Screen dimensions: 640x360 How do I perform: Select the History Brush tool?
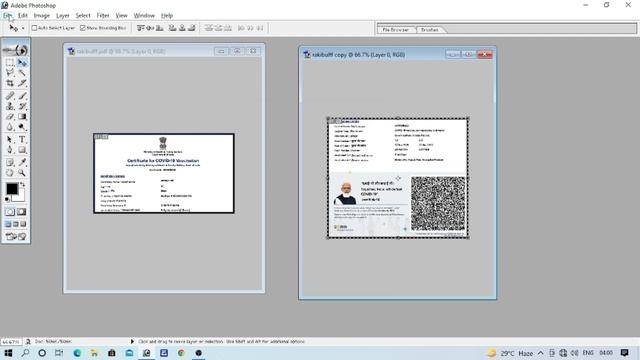pyautogui.click(x=22, y=106)
